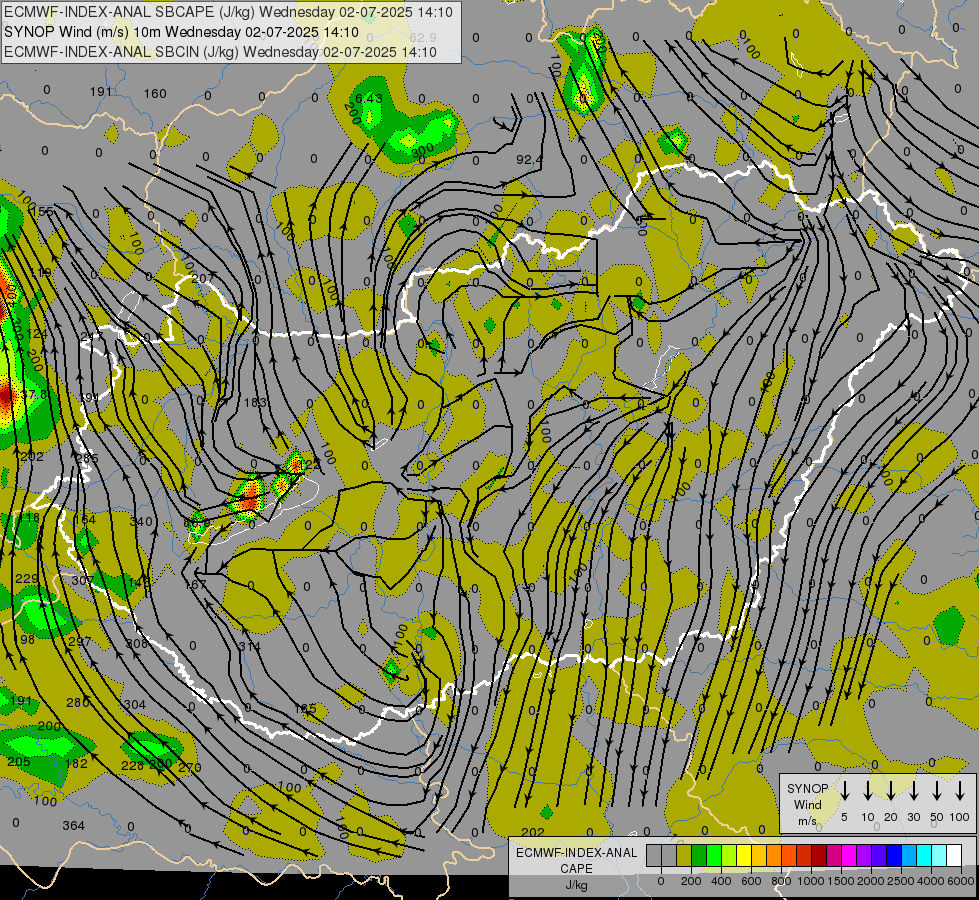The width and height of the screenshot is (979, 900).
Task: Select the dark red CAPE legend swatch
Action: (x=819, y=855)
